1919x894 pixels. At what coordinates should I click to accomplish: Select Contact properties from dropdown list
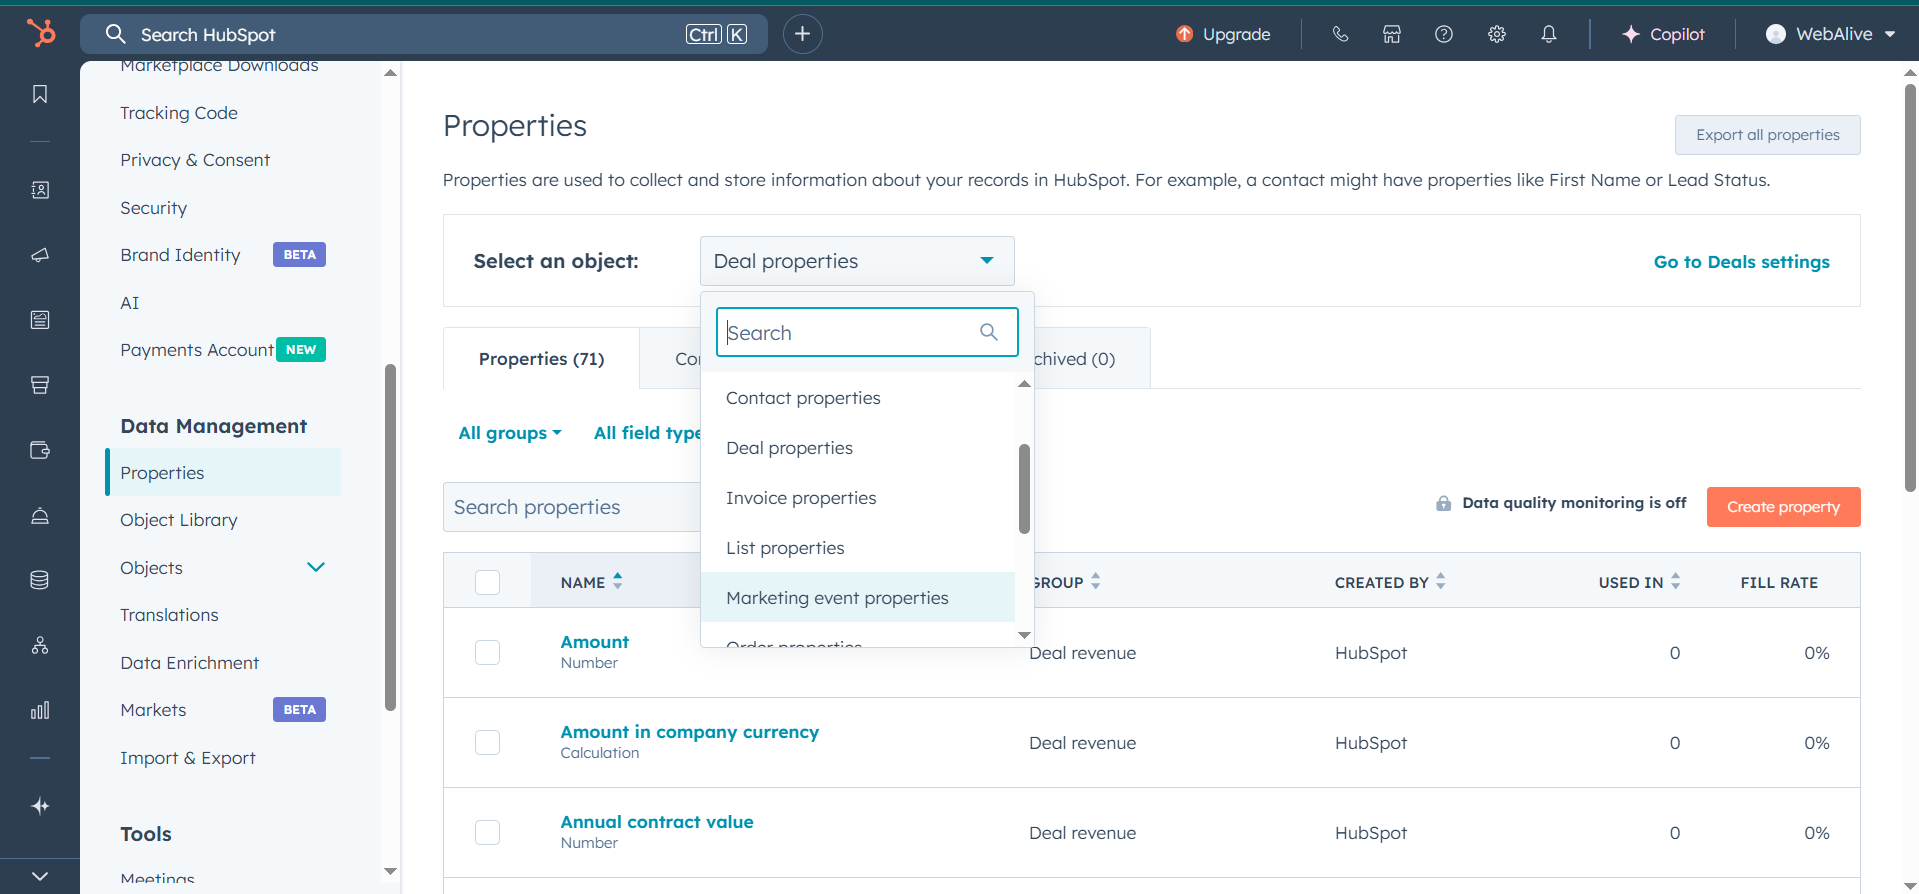pos(858,398)
